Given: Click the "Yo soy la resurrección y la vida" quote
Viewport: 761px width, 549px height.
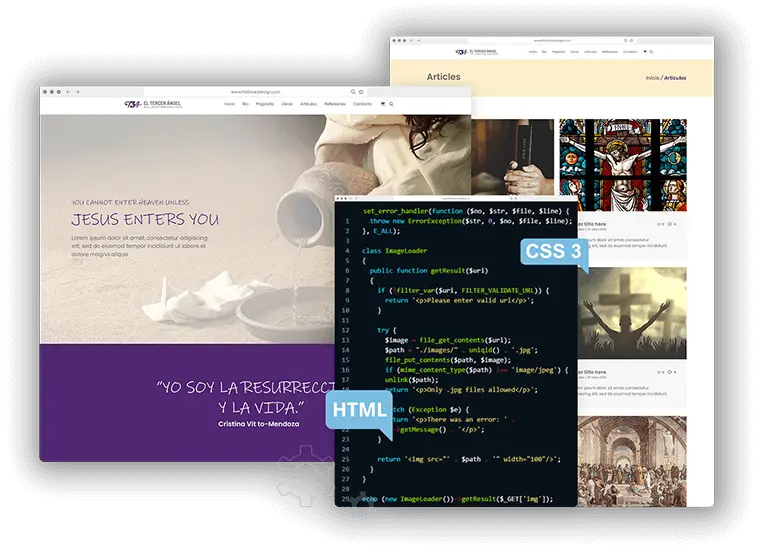Looking at the screenshot, I should tap(246, 397).
